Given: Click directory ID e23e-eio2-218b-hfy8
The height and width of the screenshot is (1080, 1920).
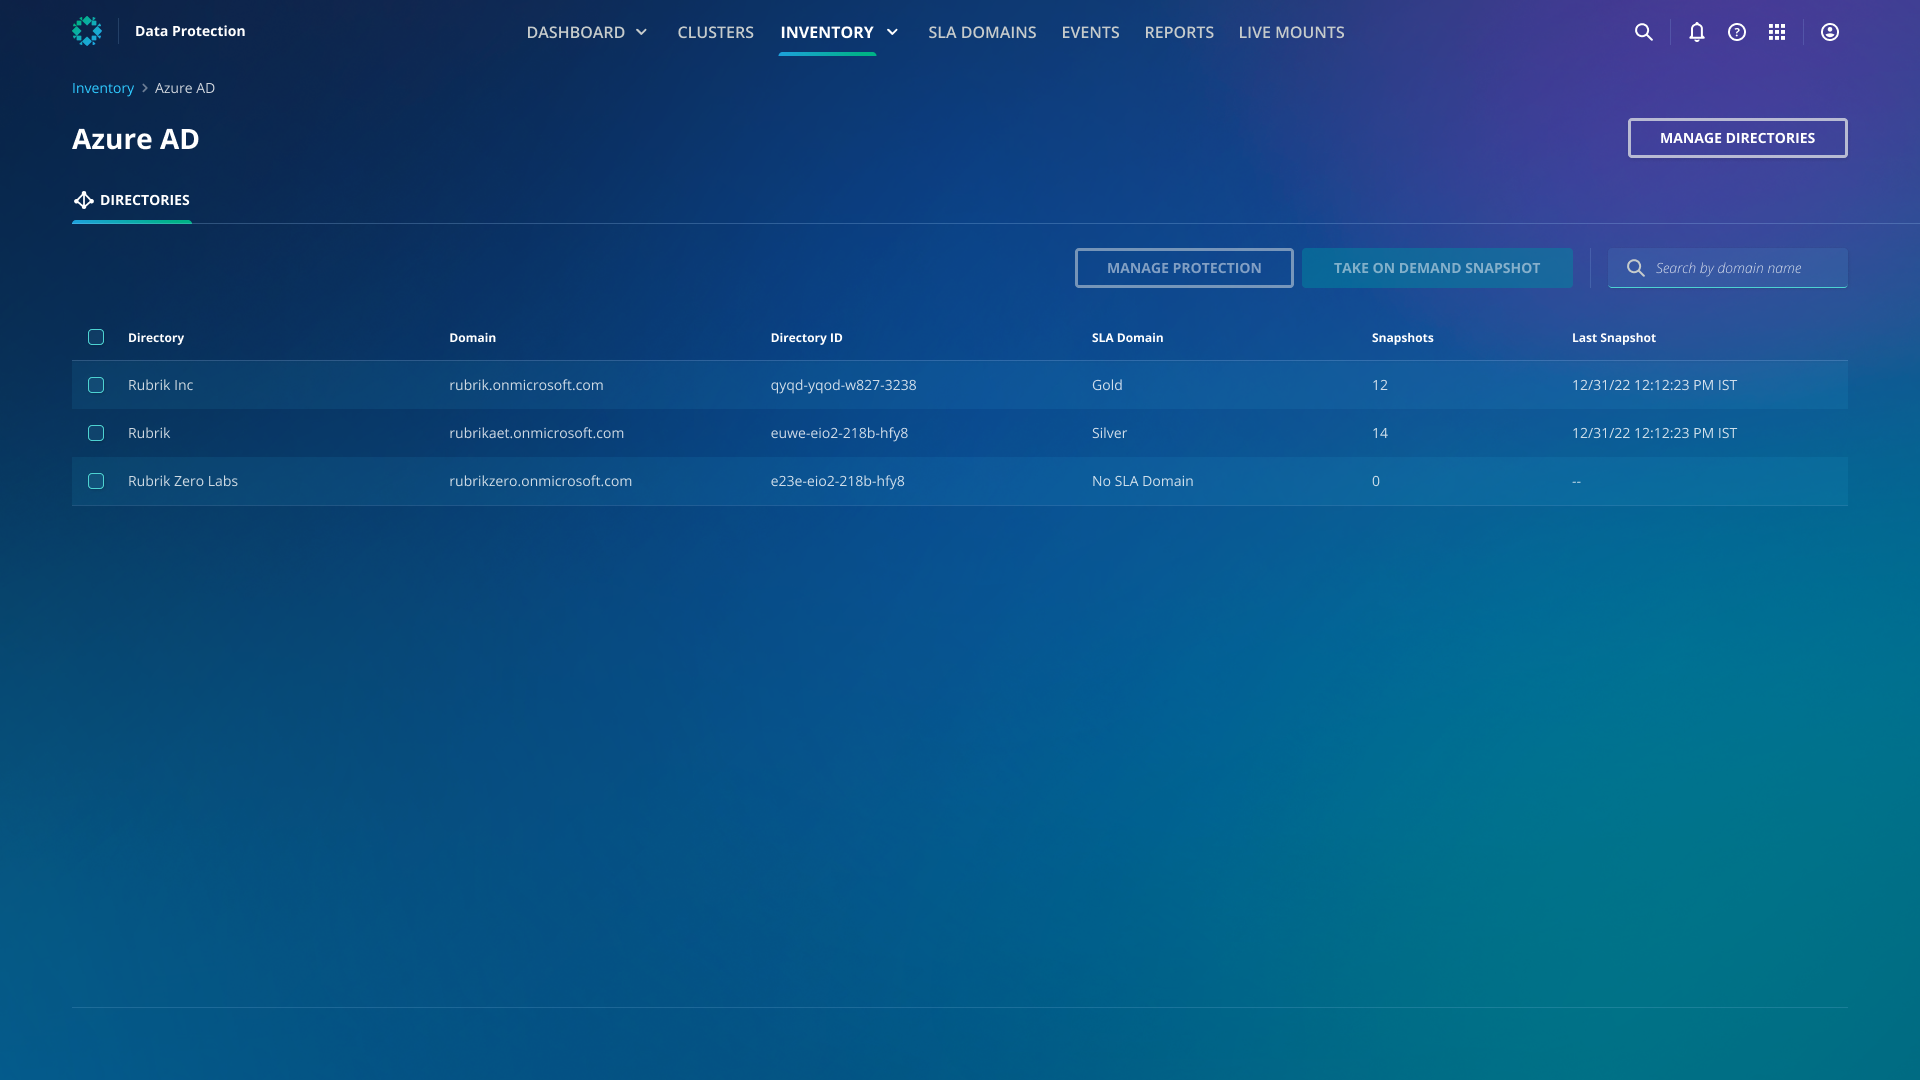Looking at the screenshot, I should click(x=837, y=481).
